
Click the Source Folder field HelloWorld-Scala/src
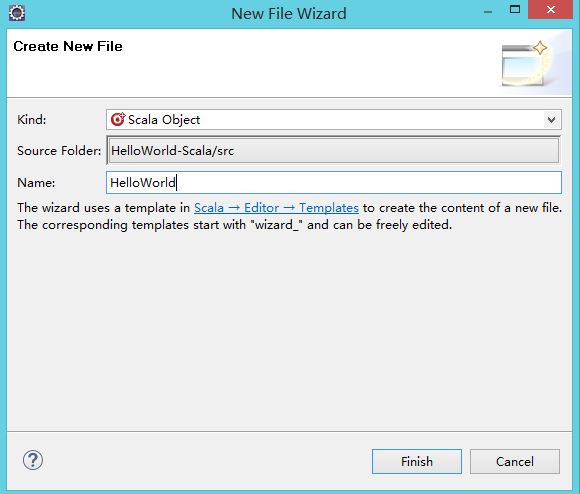pyautogui.click(x=334, y=150)
